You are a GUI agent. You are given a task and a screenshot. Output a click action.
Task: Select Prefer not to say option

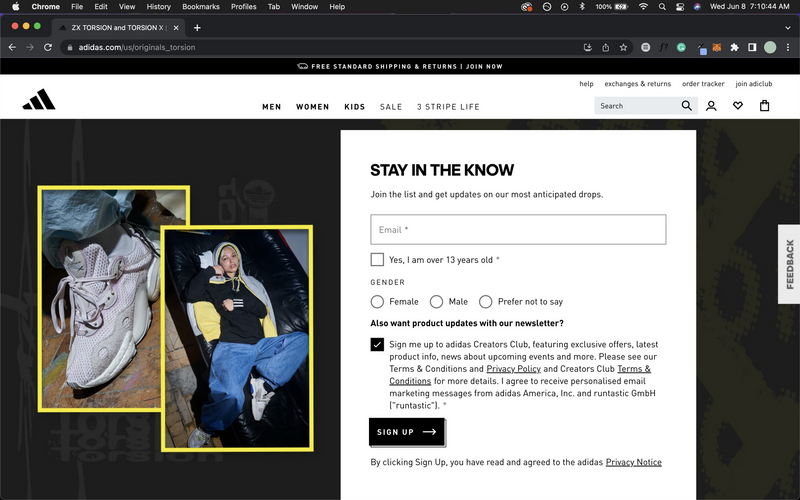(485, 302)
